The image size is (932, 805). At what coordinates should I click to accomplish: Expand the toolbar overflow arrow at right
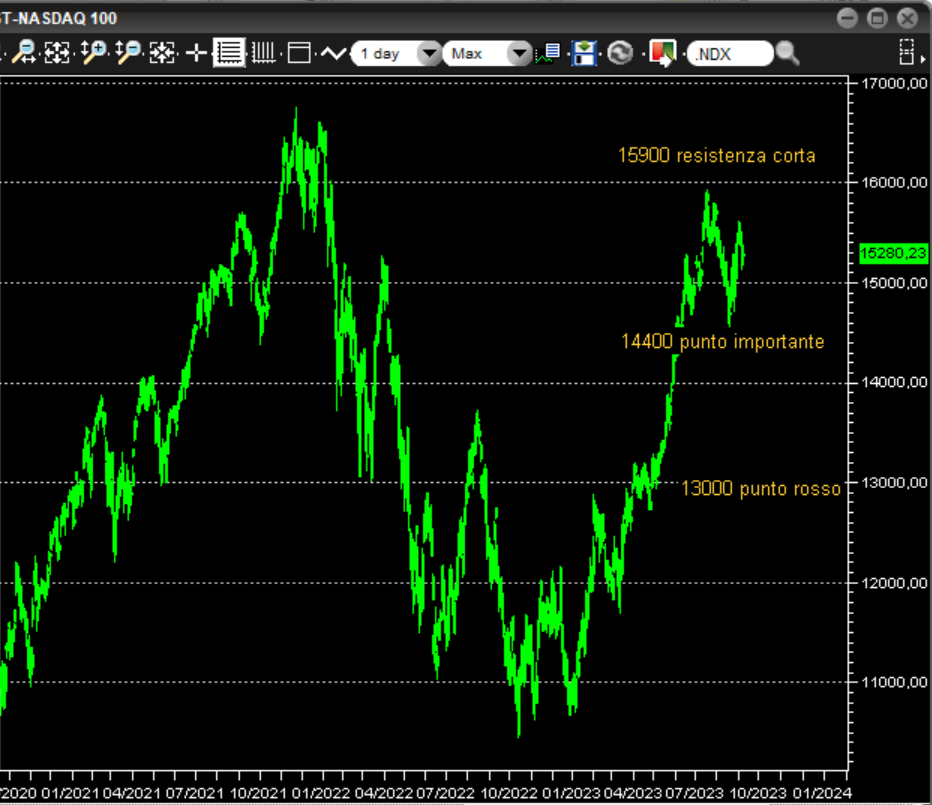pyautogui.click(x=907, y=53)
